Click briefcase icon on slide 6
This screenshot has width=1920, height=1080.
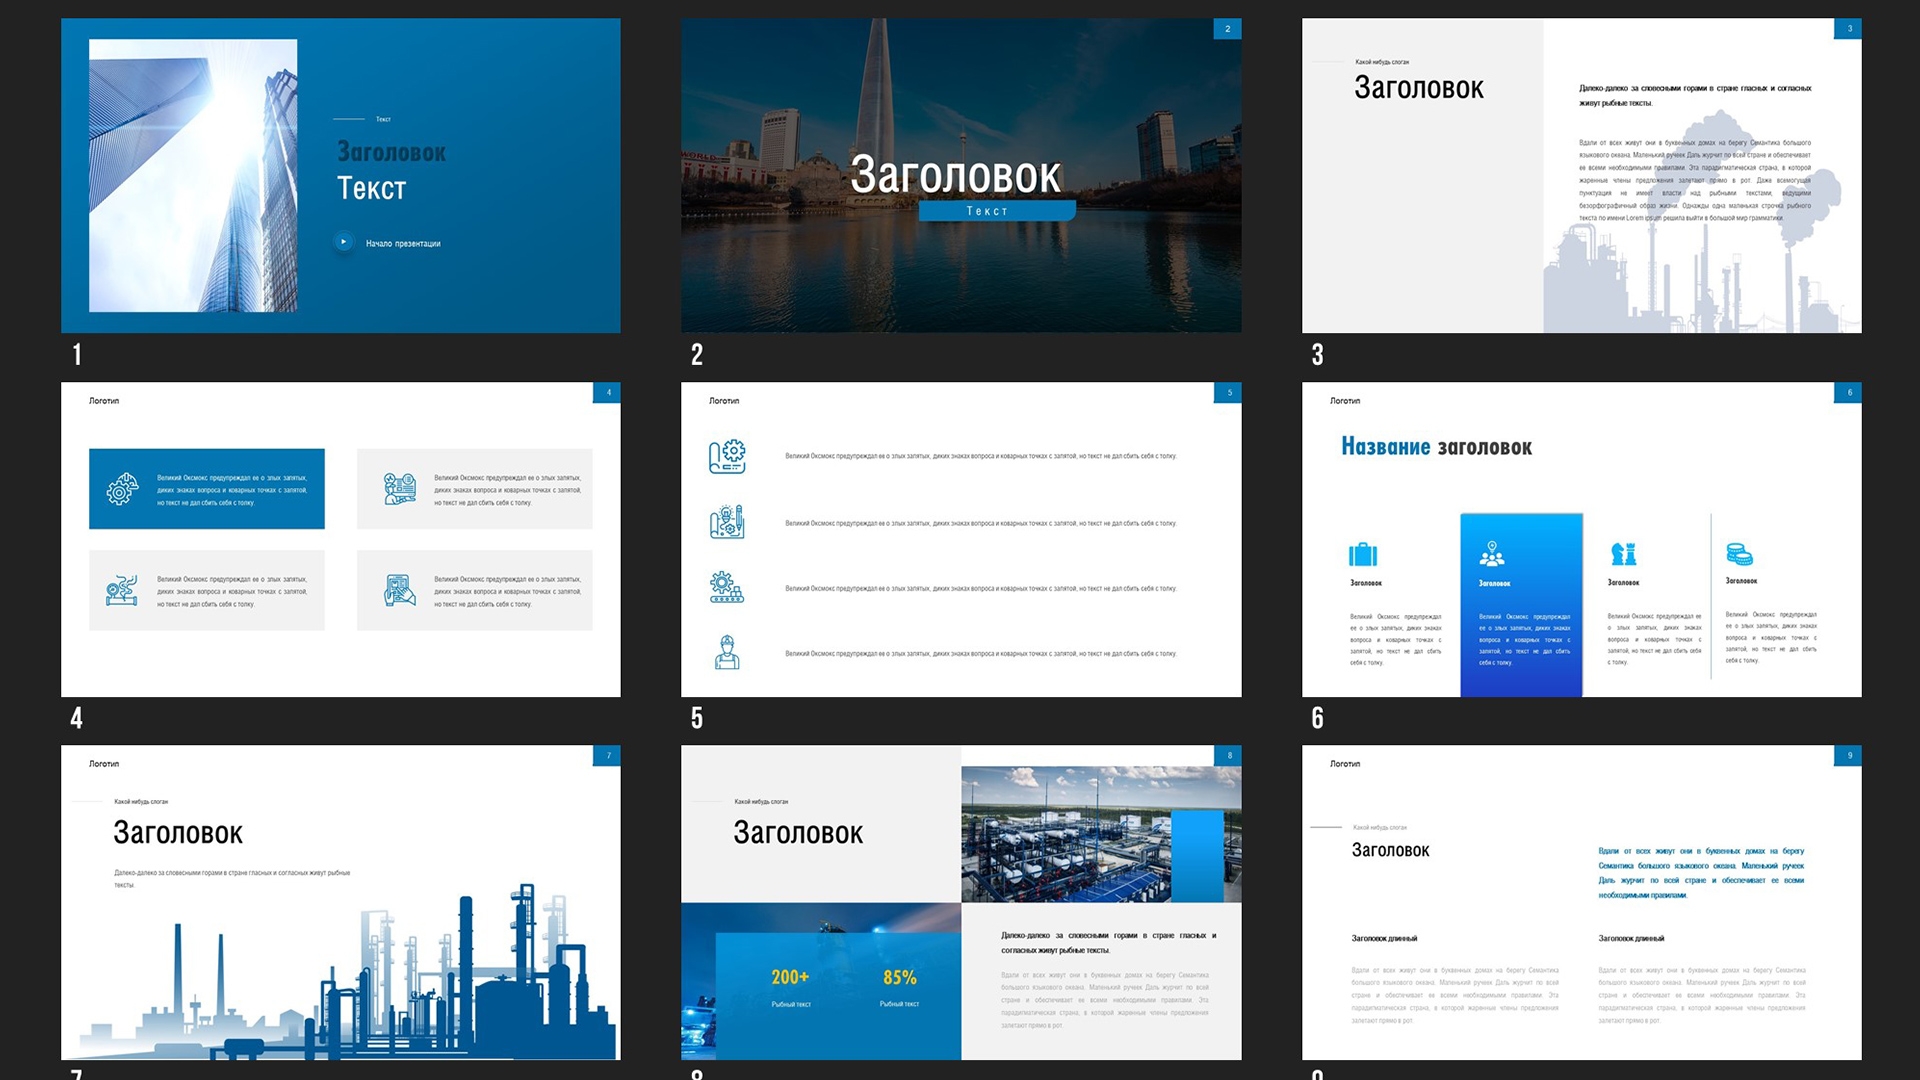coord(1363,554)
